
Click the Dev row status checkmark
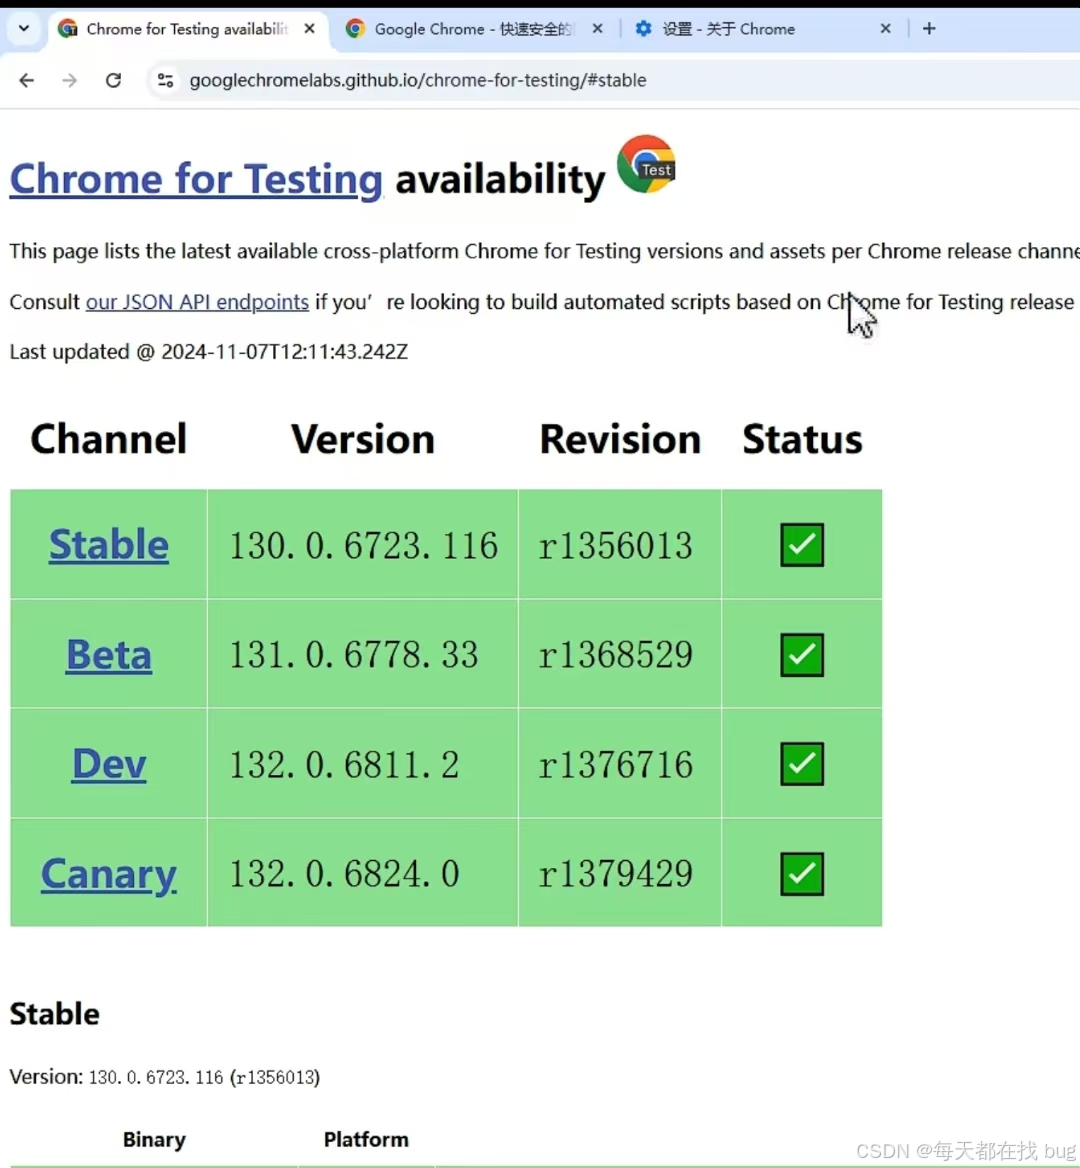click(802, 764)
